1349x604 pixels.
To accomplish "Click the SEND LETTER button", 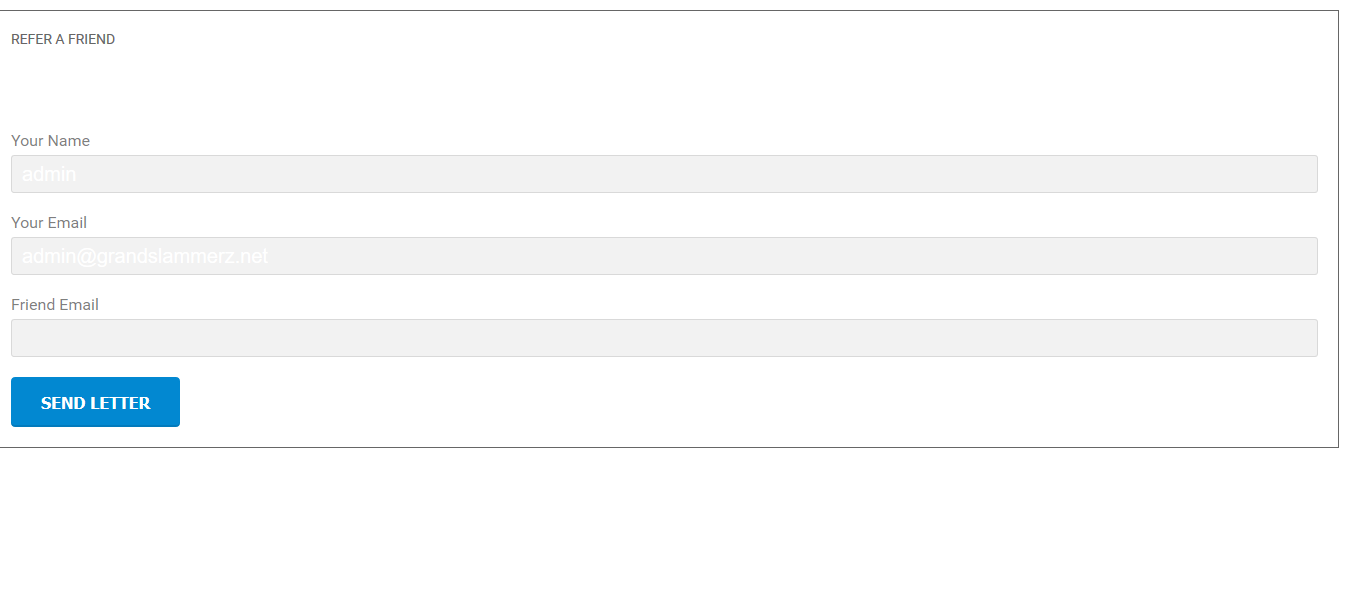I will pos(95,402).
